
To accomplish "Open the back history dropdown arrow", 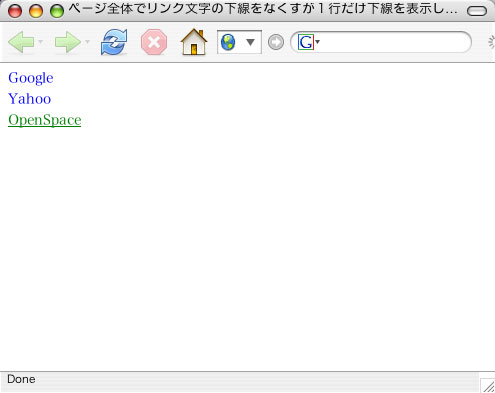I will point(41,42).
